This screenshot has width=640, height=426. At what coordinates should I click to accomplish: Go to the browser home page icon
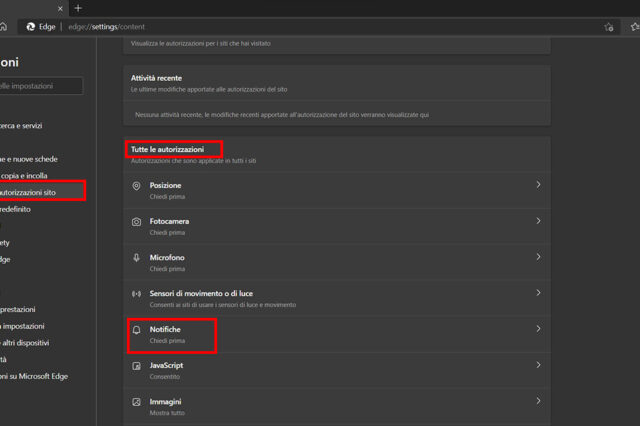4,27
